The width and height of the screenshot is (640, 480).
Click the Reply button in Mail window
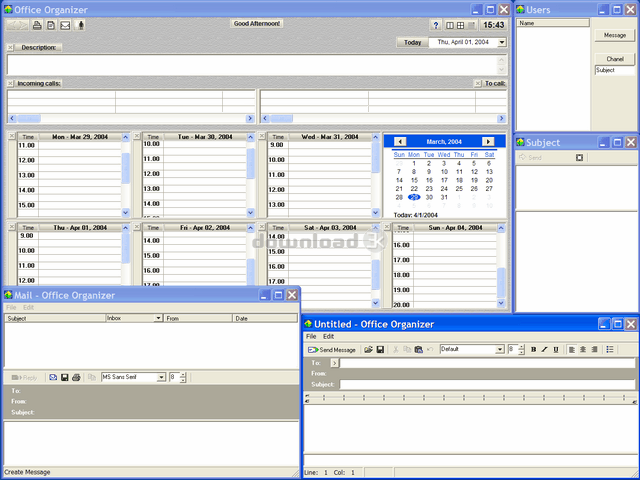pyautogui.click(x=24, y=378)
